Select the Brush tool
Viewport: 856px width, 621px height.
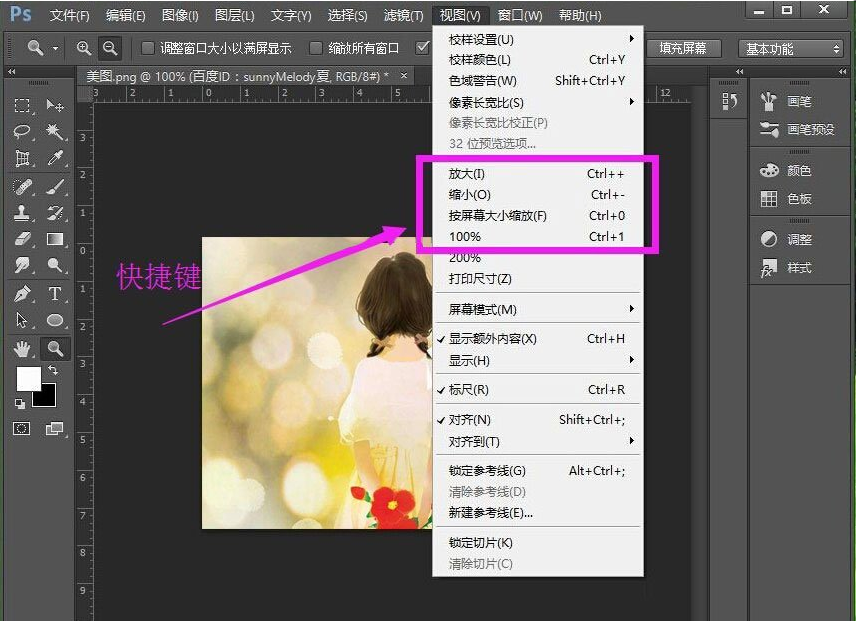point(55,187)
